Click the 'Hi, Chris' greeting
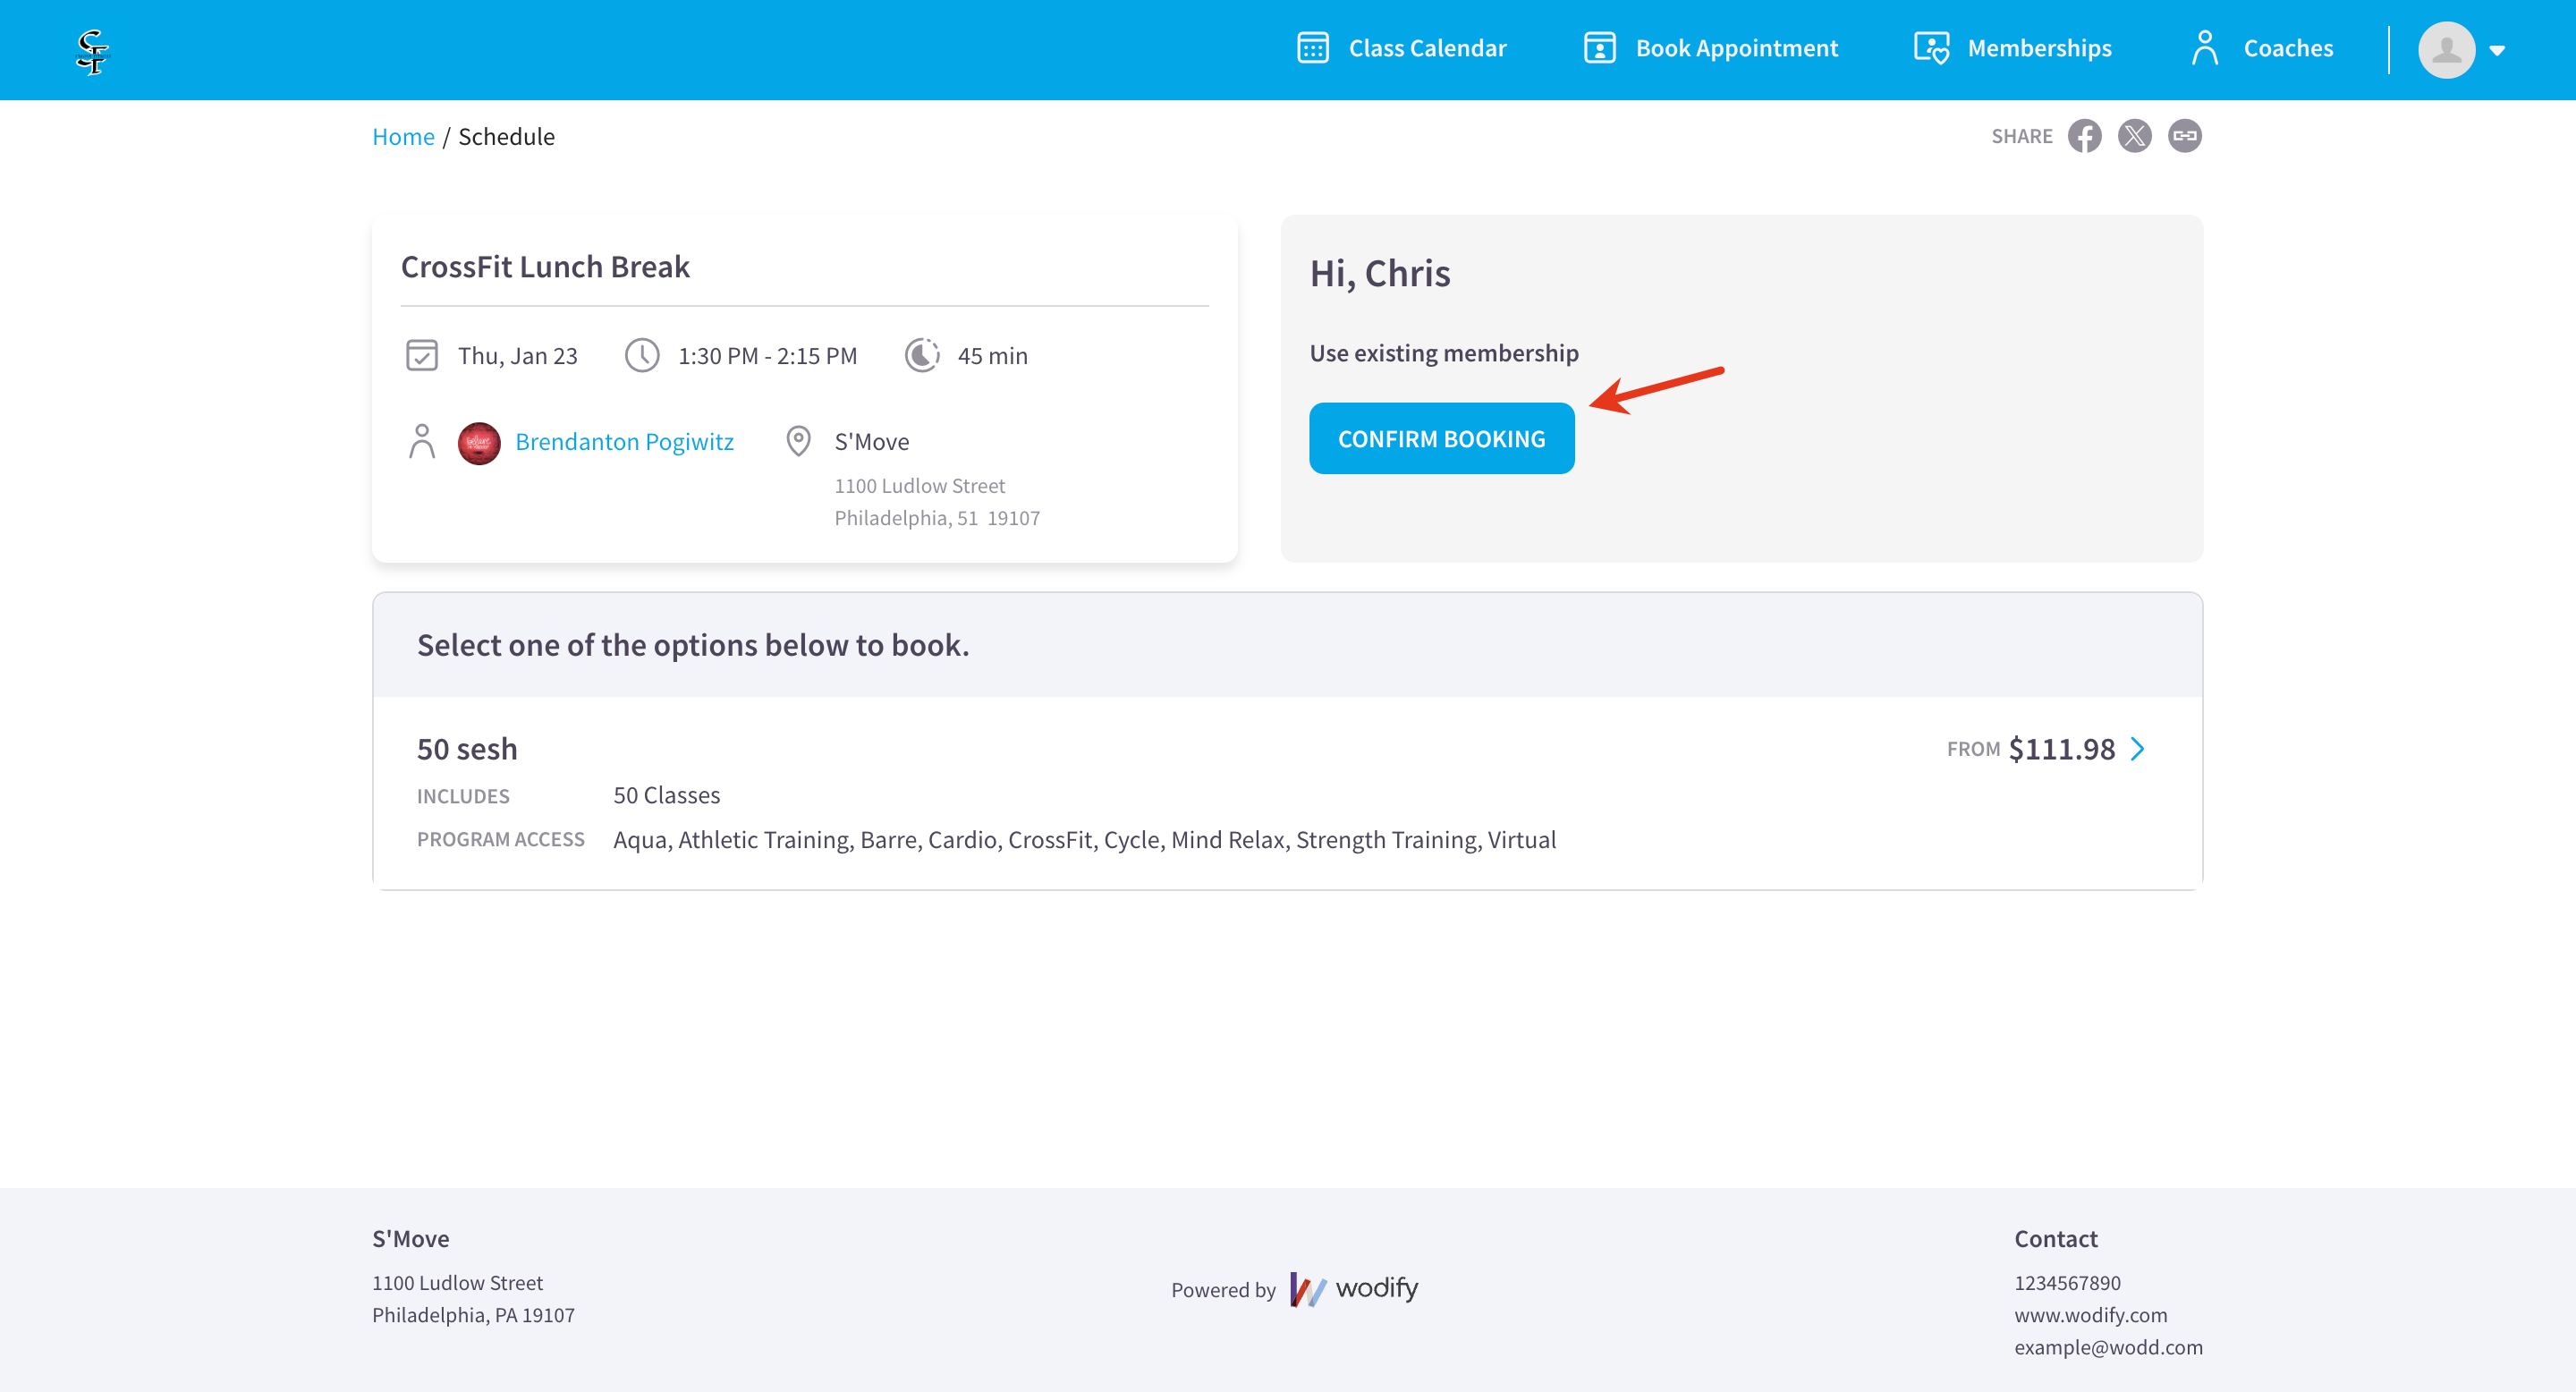 [x=1380, y=273]
